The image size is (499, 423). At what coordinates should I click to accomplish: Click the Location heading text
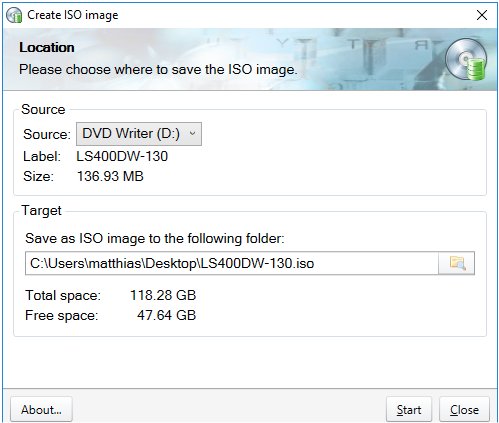coord(47,47)
